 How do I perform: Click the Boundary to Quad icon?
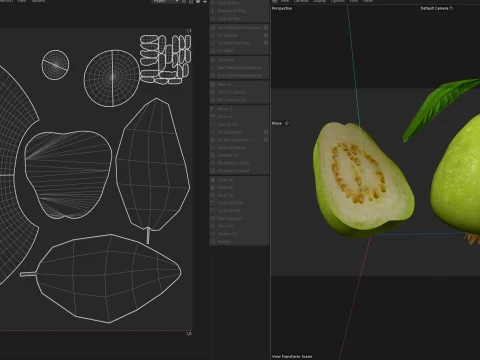(213, 171)
